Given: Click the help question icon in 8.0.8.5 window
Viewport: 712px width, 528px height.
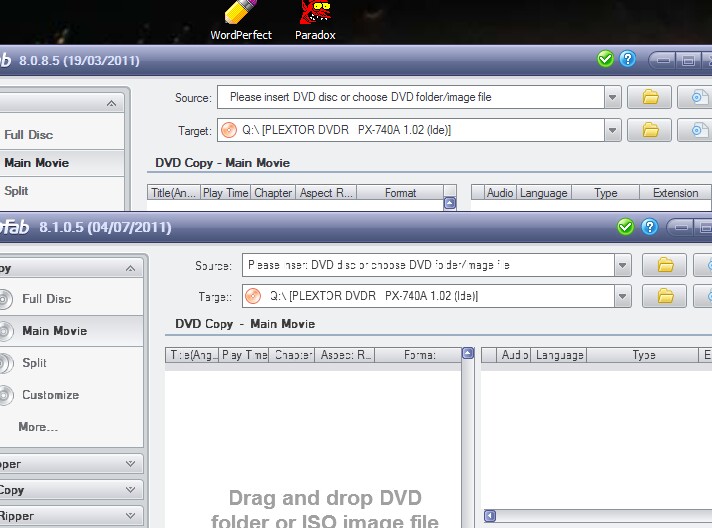Looking at the screenshot, I should pyautogui.click(x=628, y=59).
